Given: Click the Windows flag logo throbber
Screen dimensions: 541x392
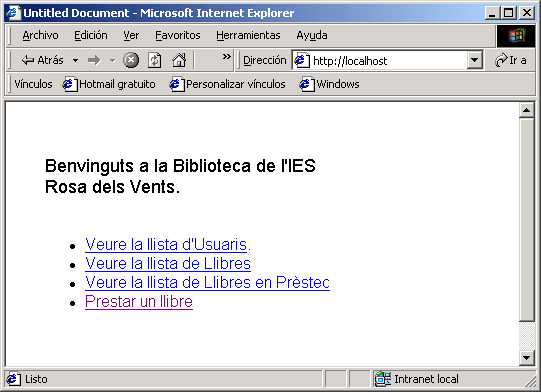Looking at the screenshot, I should click(516, 36).
